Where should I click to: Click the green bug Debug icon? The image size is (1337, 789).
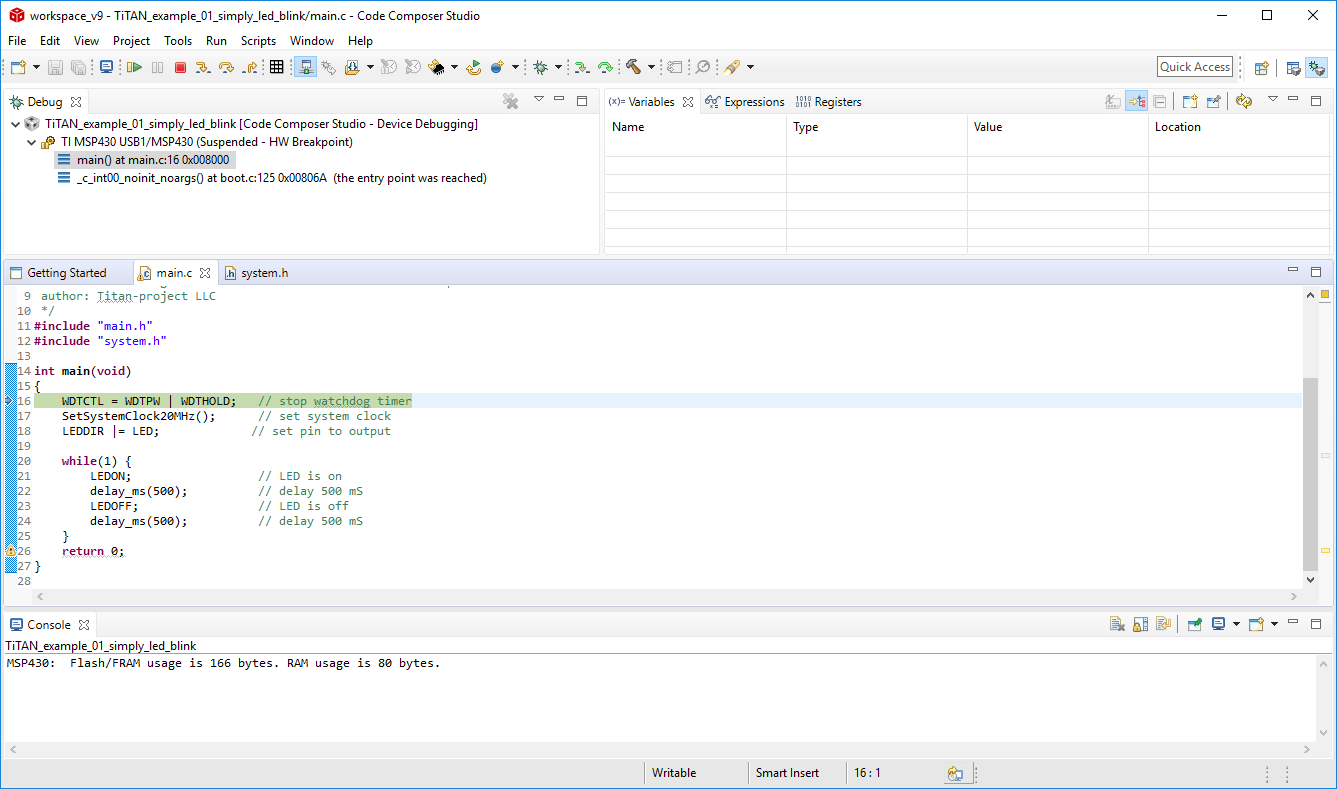coord(540,67)
